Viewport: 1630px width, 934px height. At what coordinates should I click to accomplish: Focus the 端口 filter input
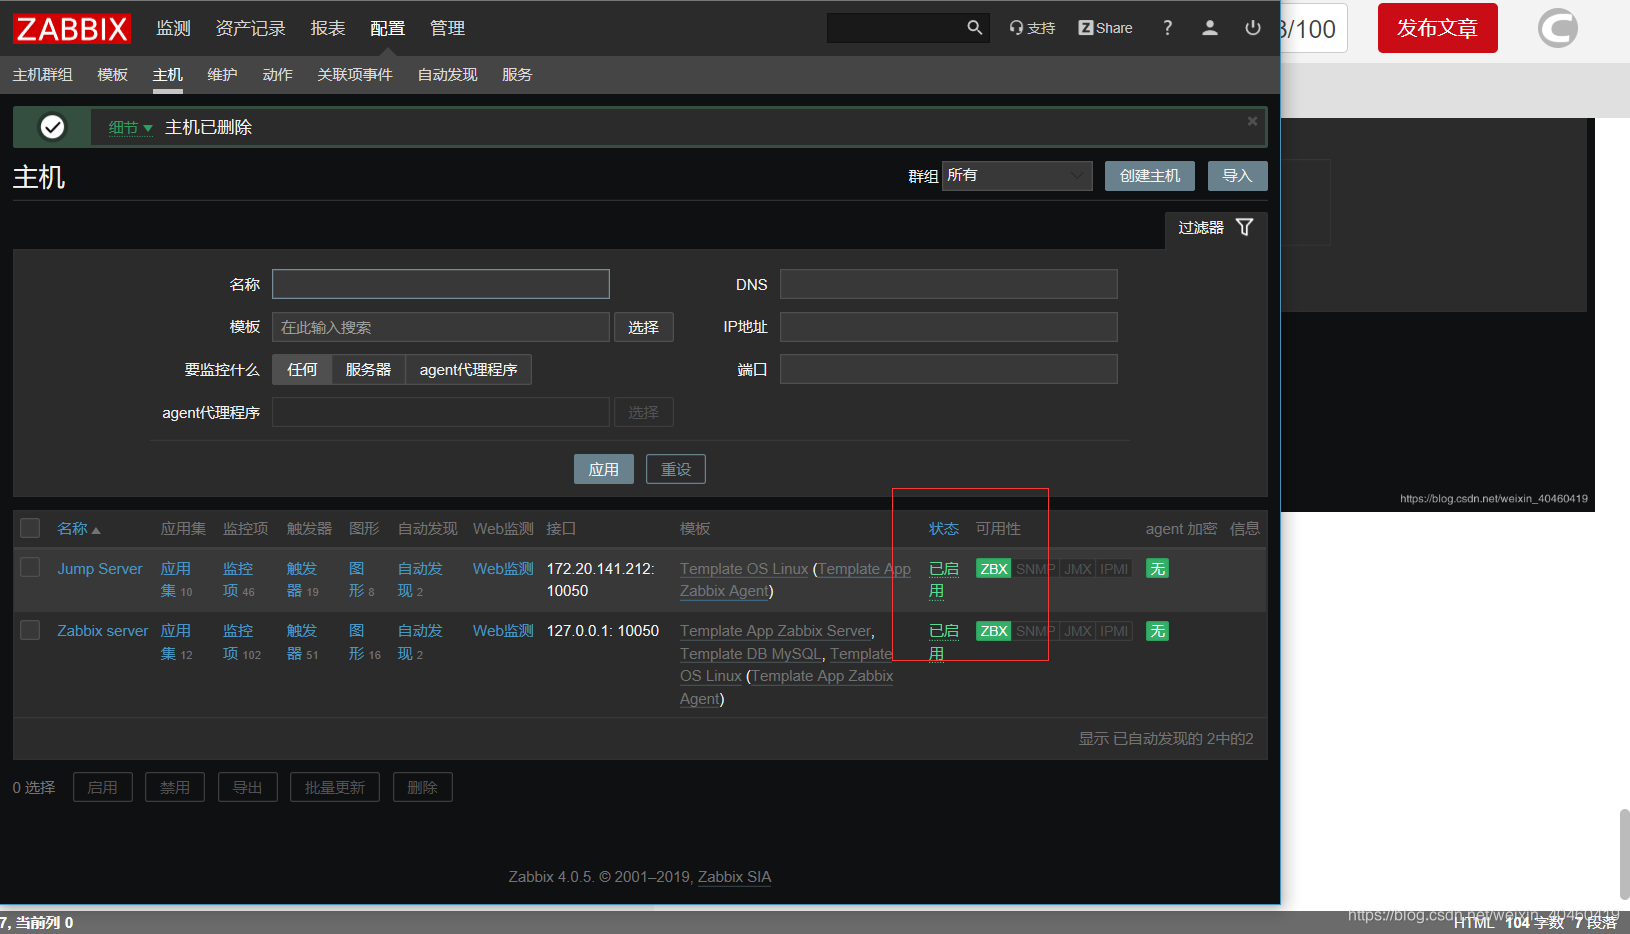(948, 369)
